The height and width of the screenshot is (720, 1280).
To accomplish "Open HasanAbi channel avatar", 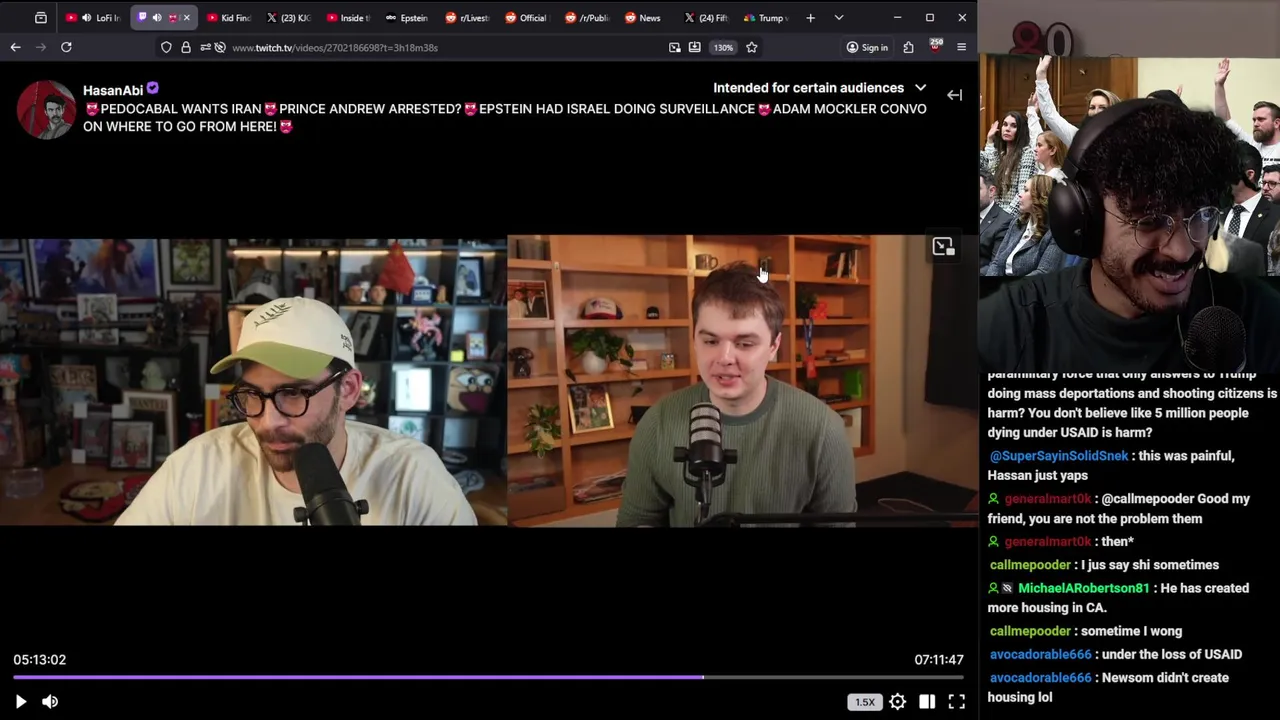I will [45, 109].
